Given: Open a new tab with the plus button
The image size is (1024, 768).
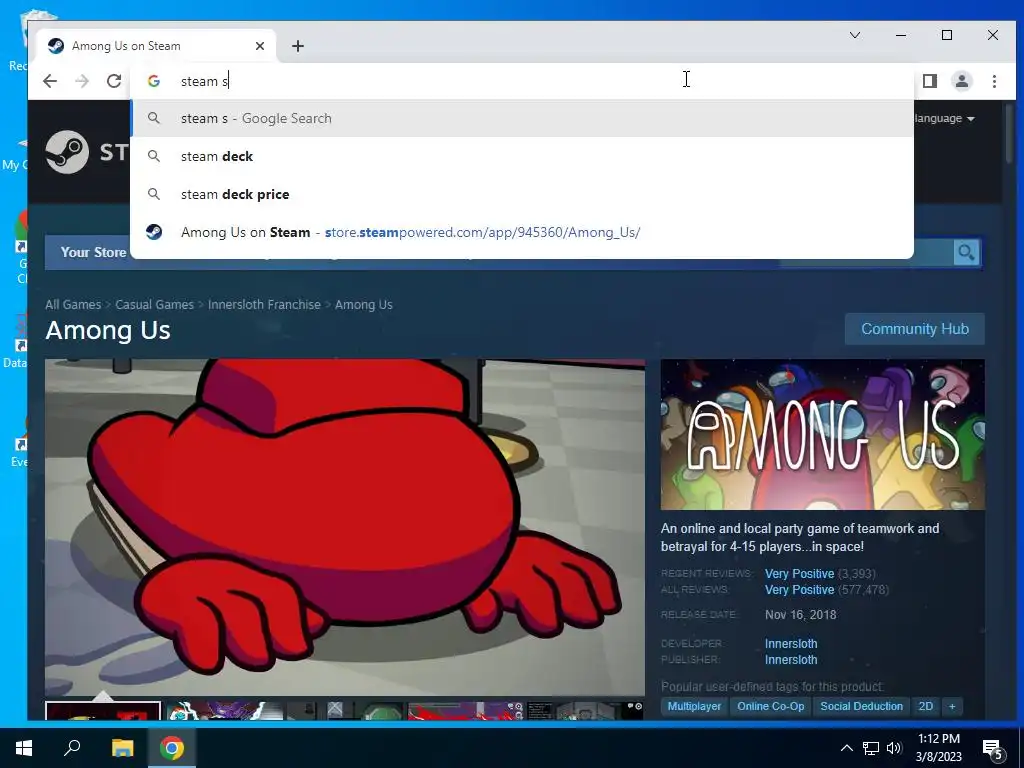Looking at the screenshot, I should click(x=298, y=46).
